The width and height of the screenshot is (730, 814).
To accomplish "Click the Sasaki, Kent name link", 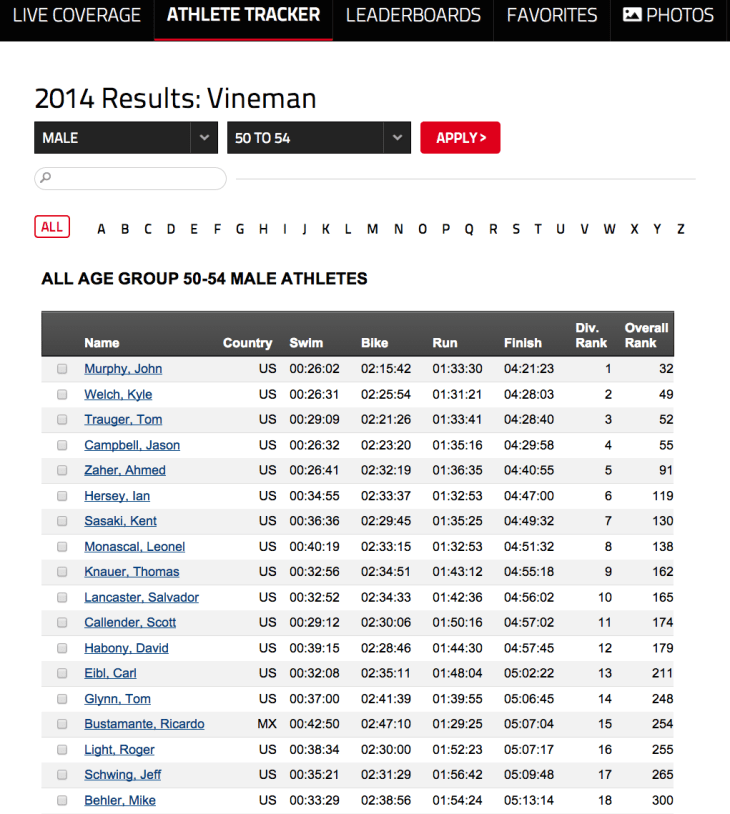I will (119, 521).
